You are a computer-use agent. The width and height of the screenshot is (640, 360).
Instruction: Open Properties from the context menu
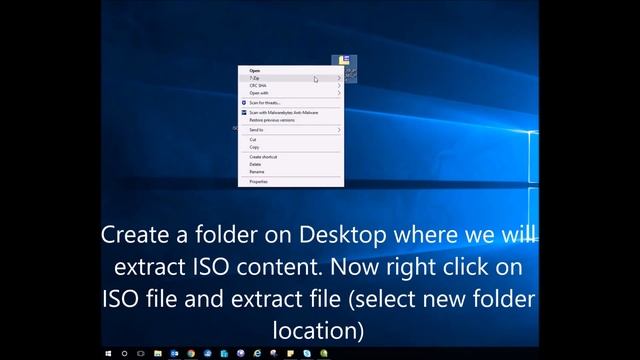point(291,182)
